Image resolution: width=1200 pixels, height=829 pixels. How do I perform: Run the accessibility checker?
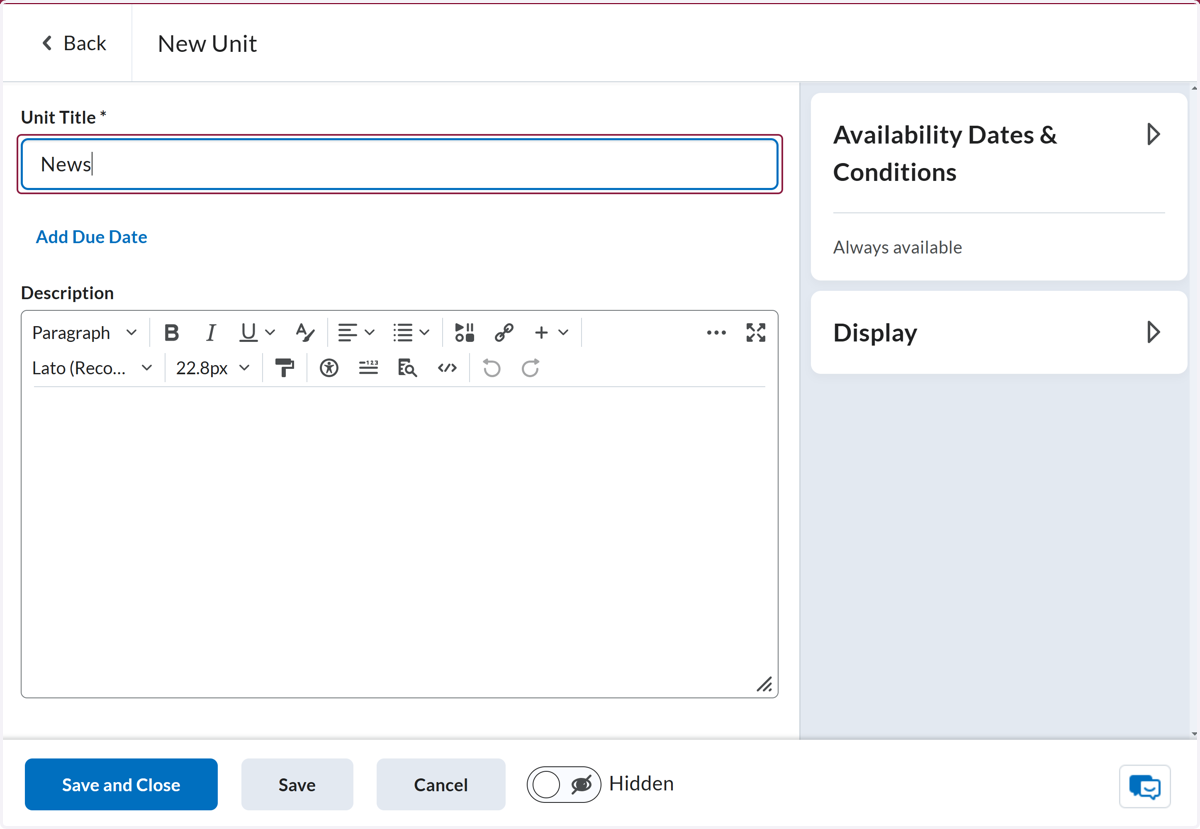tap(329, 368)
